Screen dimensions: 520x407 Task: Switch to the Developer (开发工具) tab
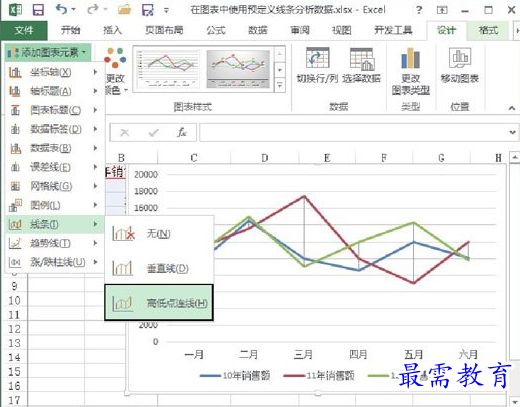[393, 30]
